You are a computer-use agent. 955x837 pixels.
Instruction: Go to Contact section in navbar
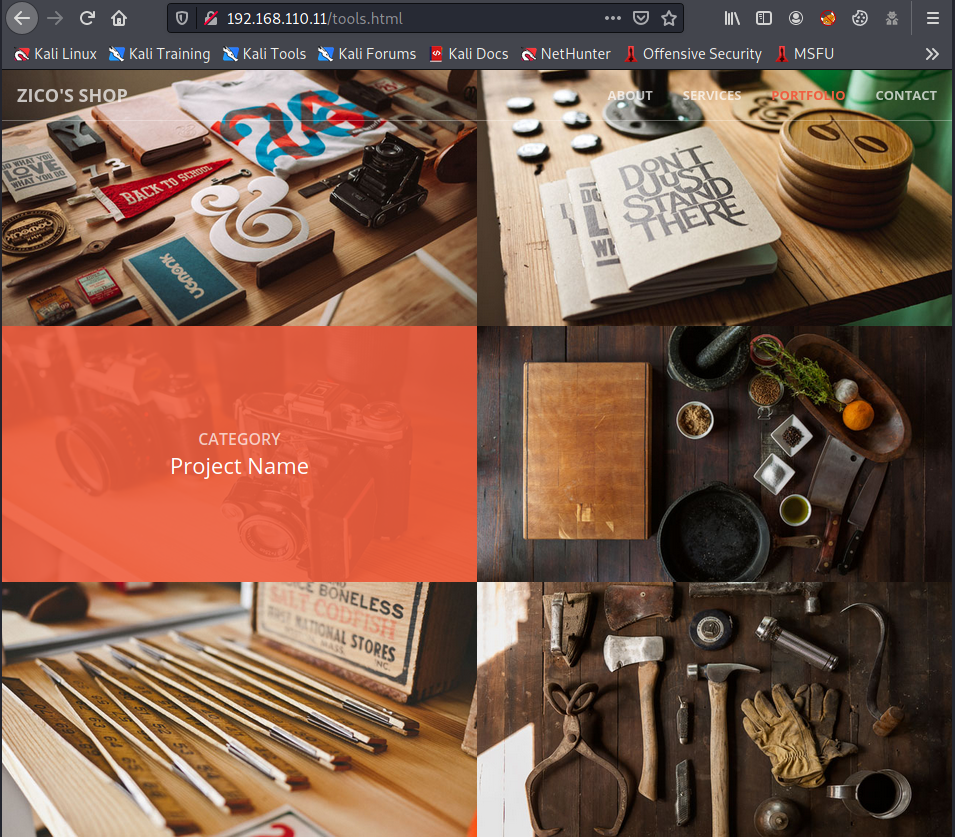click(906, 96)
